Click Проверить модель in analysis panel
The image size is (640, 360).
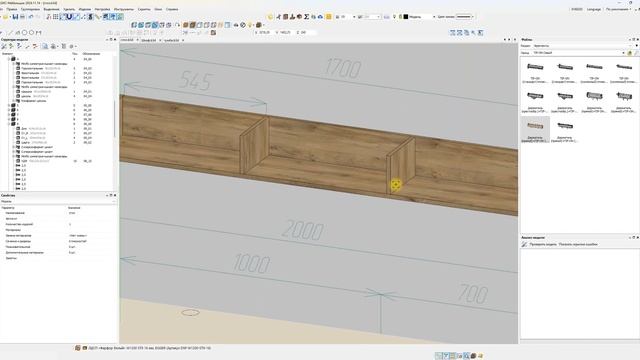(543, 244)
